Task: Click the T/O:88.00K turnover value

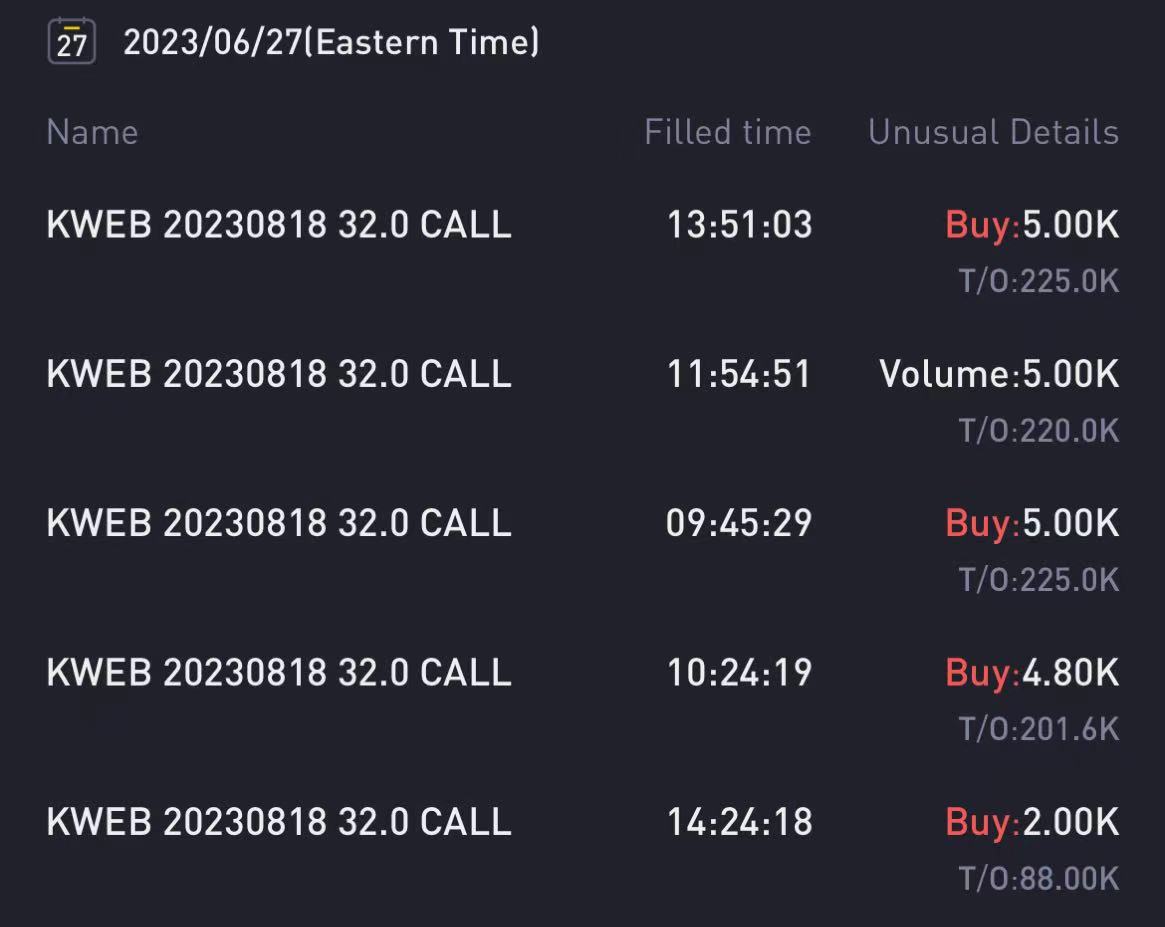Action: pos(1039,878)
